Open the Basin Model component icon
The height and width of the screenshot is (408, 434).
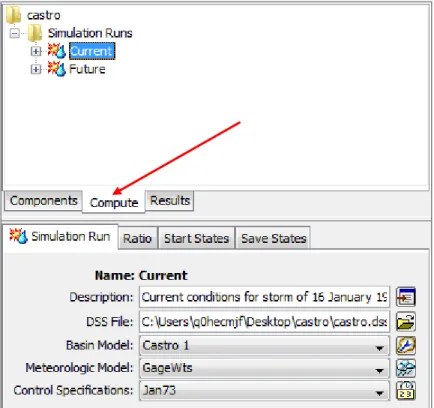pyautogui.click(x=406, y=345)
